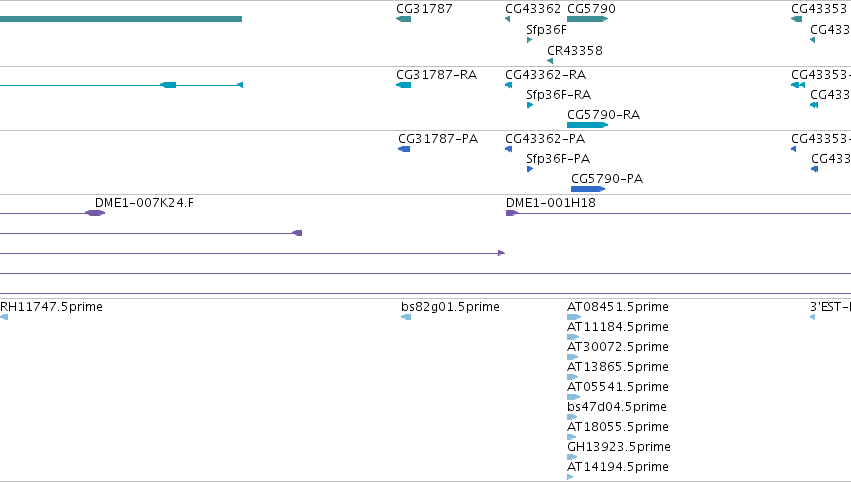This screenshot has width=851, height=482.
Task: Select the Sfp36F-RA transcript label
Action: [558, 95]
